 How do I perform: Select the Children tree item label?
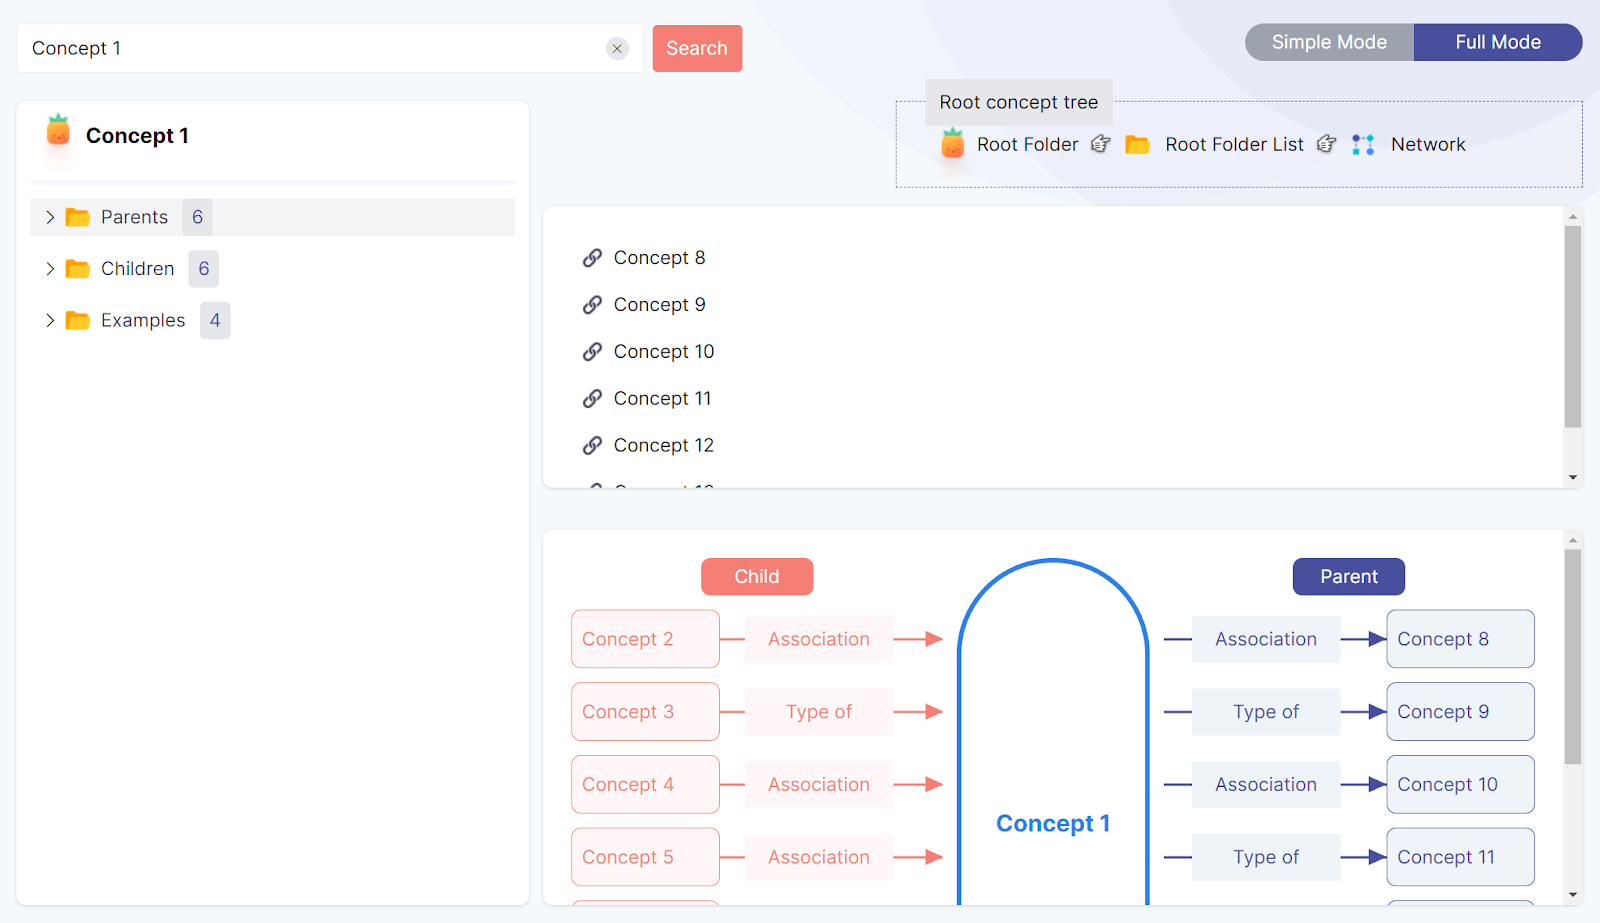pos(137,269)
